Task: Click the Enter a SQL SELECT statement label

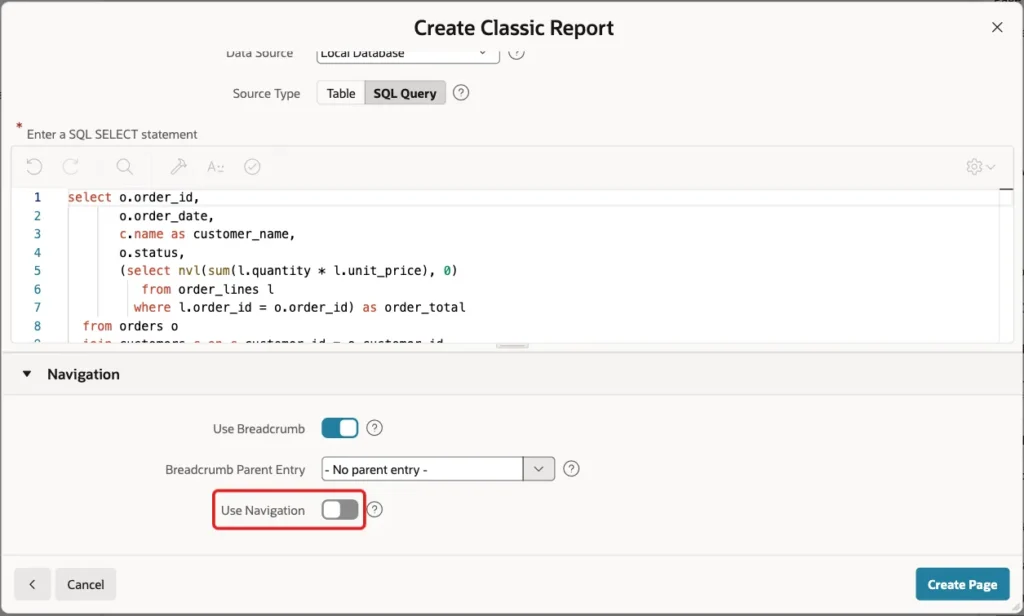Action: 112,134
